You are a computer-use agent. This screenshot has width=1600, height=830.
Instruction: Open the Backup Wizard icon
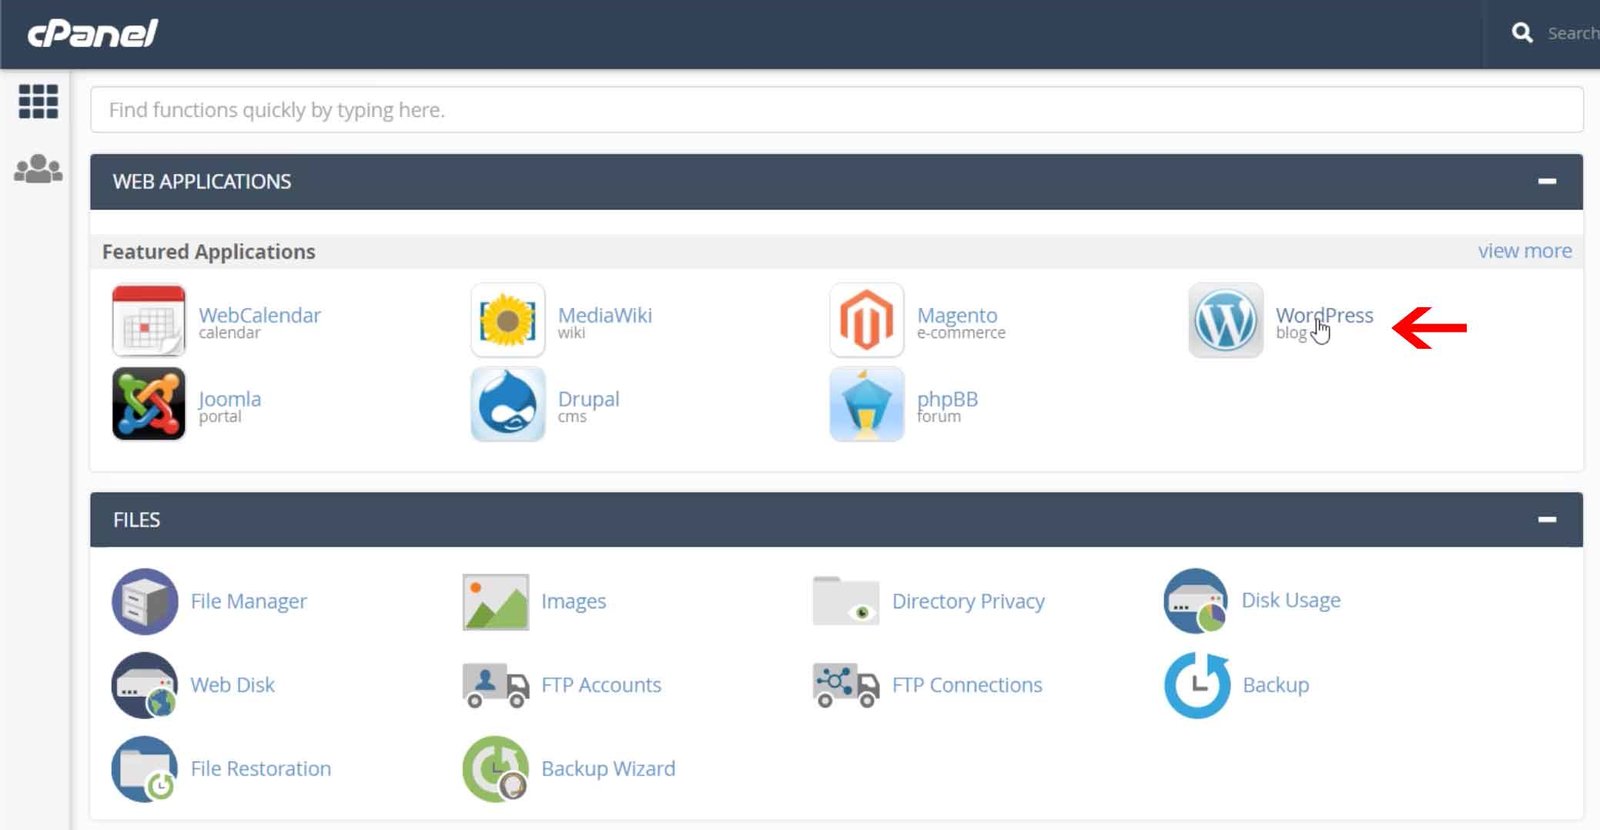tap(496, 769)
